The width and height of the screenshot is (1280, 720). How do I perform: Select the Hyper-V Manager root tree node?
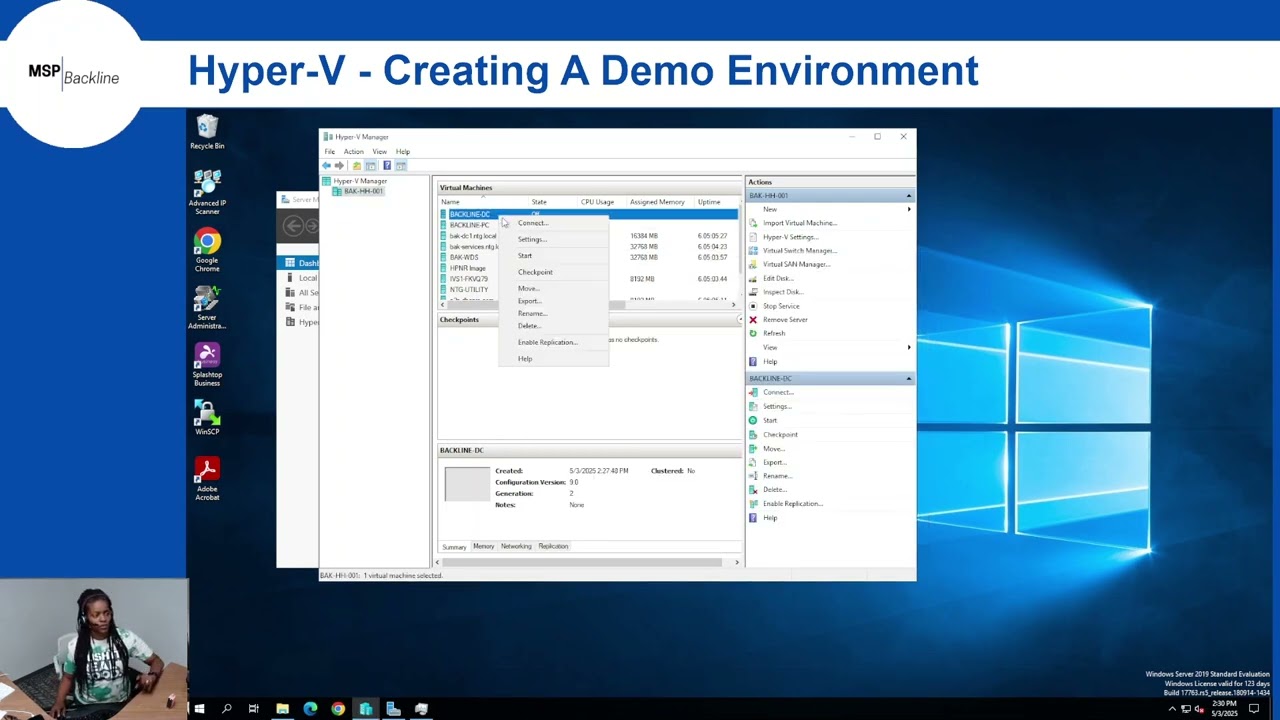[x=360, y=181]
